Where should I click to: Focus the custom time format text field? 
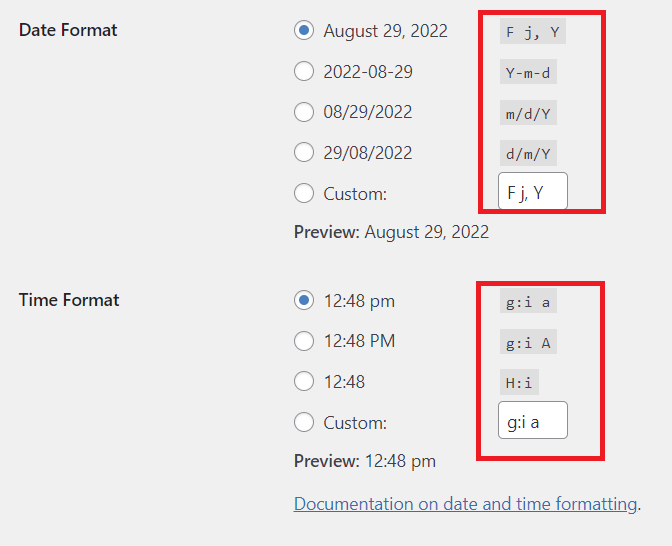tap(533, 421)
